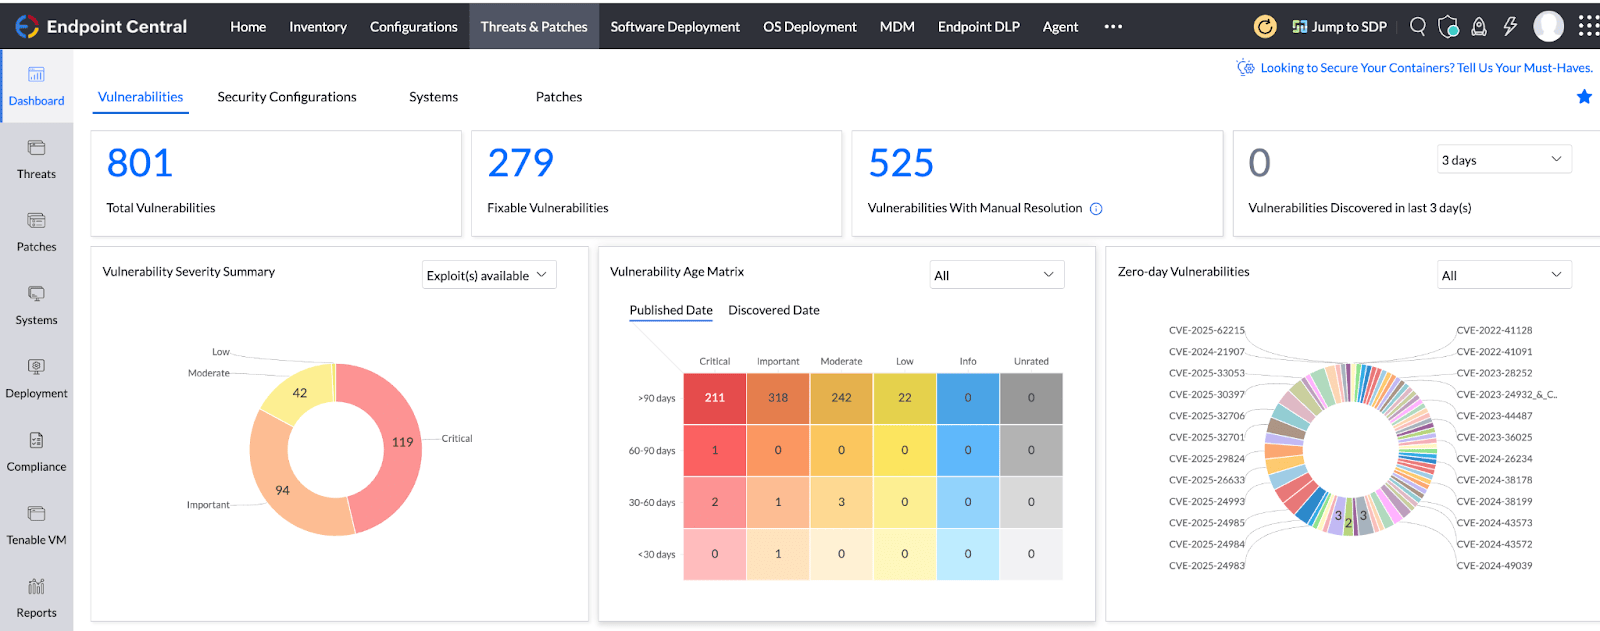Image resolution: width=1600 pixels, height=631 pixels.
Task: Open Patches in the left sidebar
Action: [36, 232]
